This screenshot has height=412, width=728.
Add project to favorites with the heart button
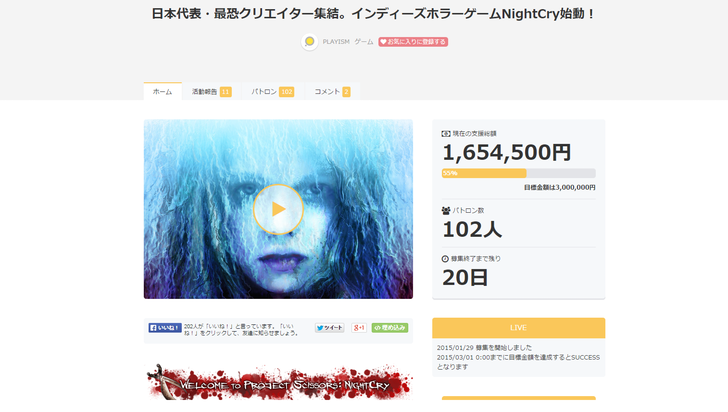pyautogui.click(x=413, y=42)
